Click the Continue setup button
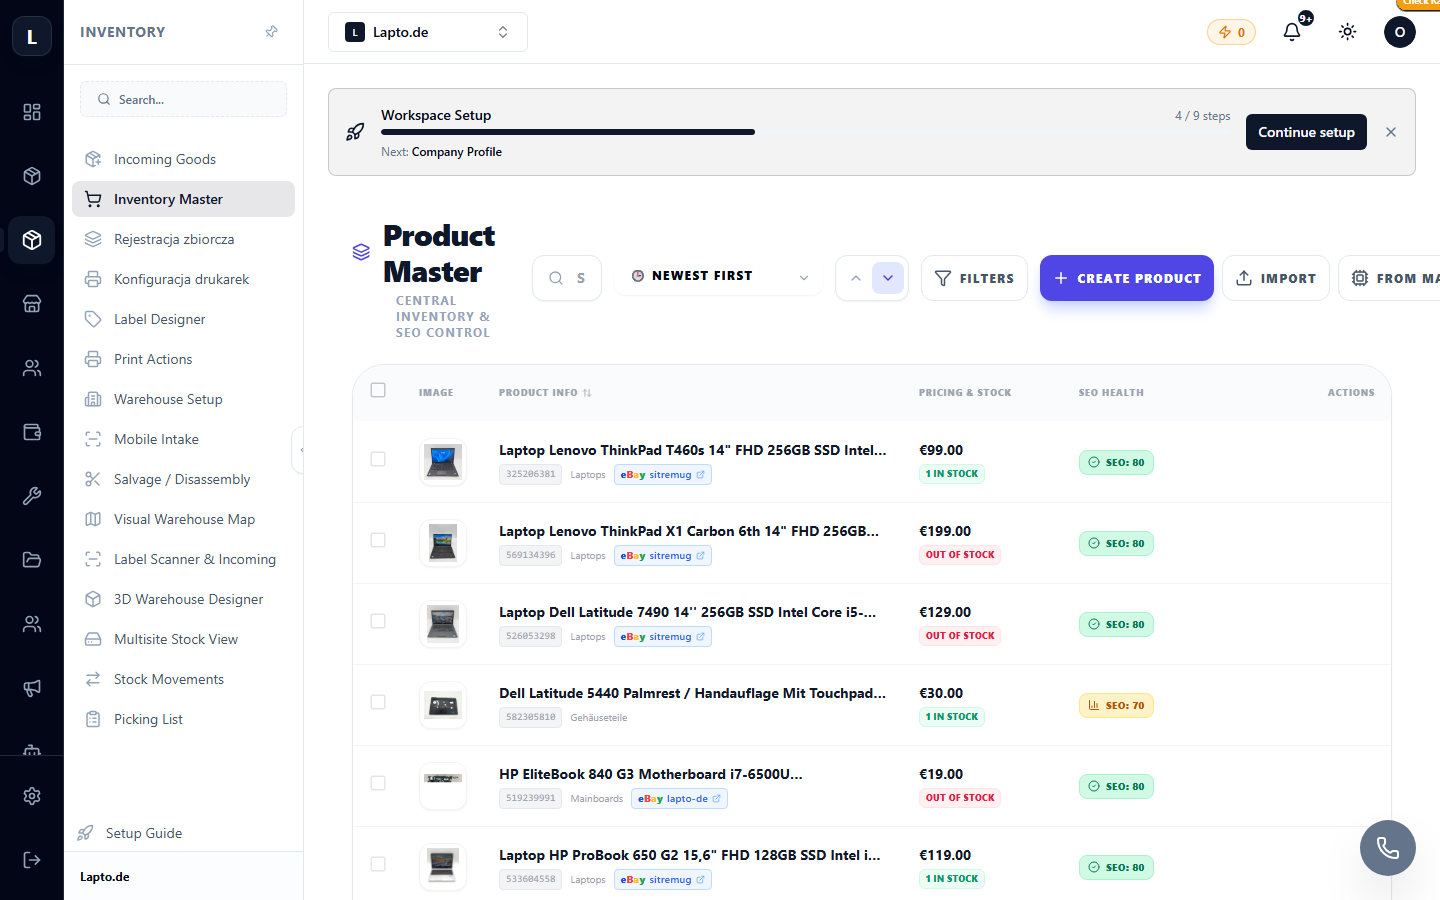1440x900 pixels. [x=1306, y=132]
